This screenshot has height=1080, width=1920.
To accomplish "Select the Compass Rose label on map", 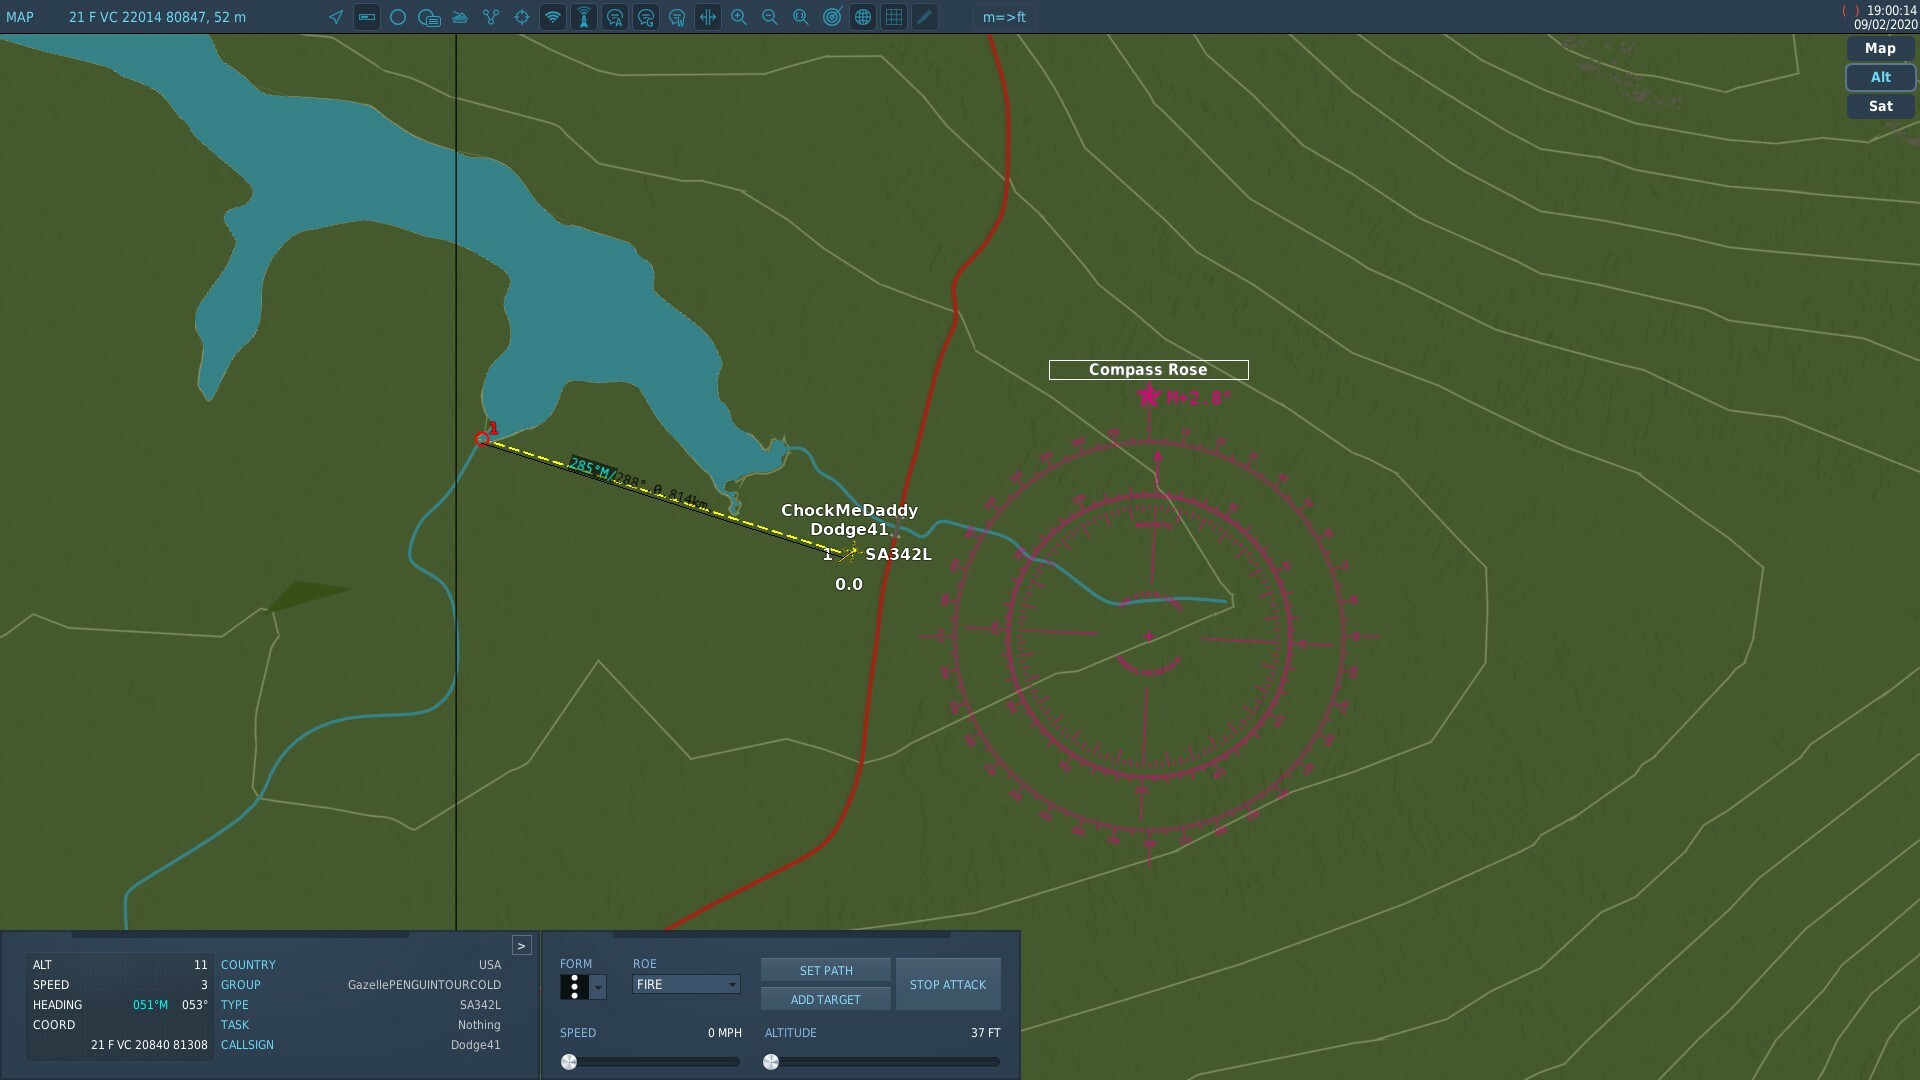I will click(1148, 370).
